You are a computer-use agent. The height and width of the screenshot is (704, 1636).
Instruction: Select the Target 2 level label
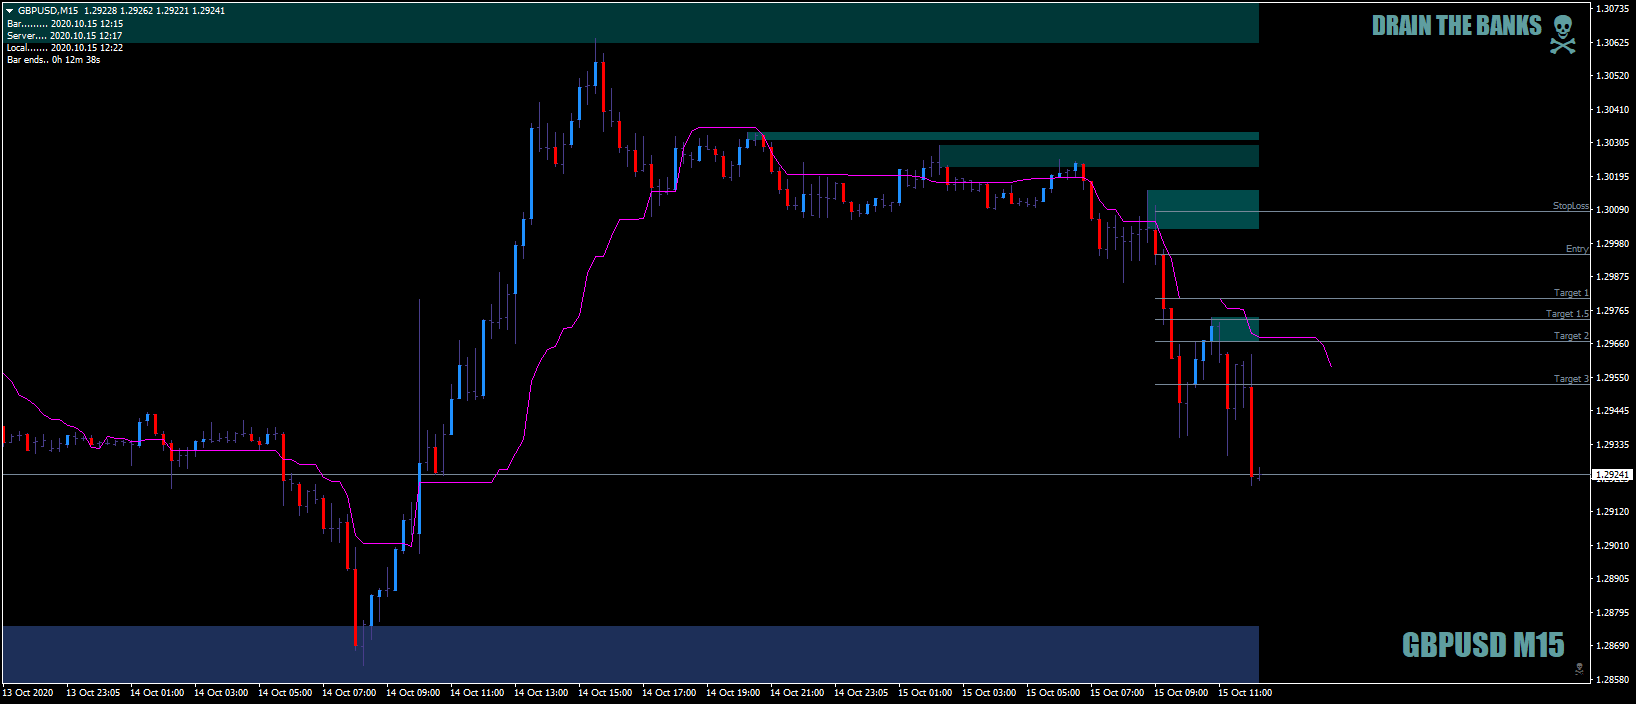pos(1571,335)
